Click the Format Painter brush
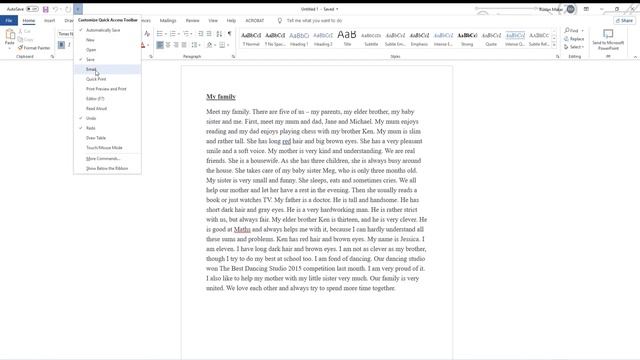The height and width of the screenshot is (360, 640). pyautogui.click(x=34, y=48)
